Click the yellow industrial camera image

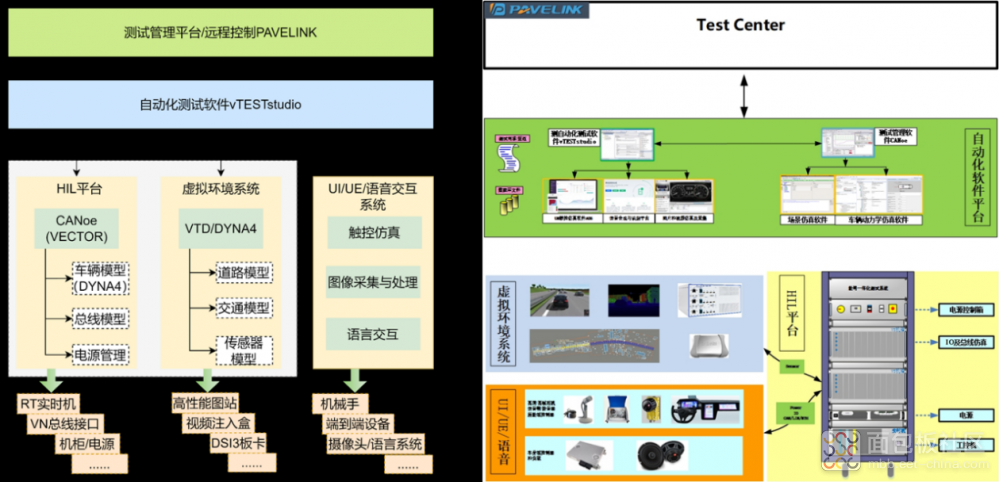(x=651, y=410)
